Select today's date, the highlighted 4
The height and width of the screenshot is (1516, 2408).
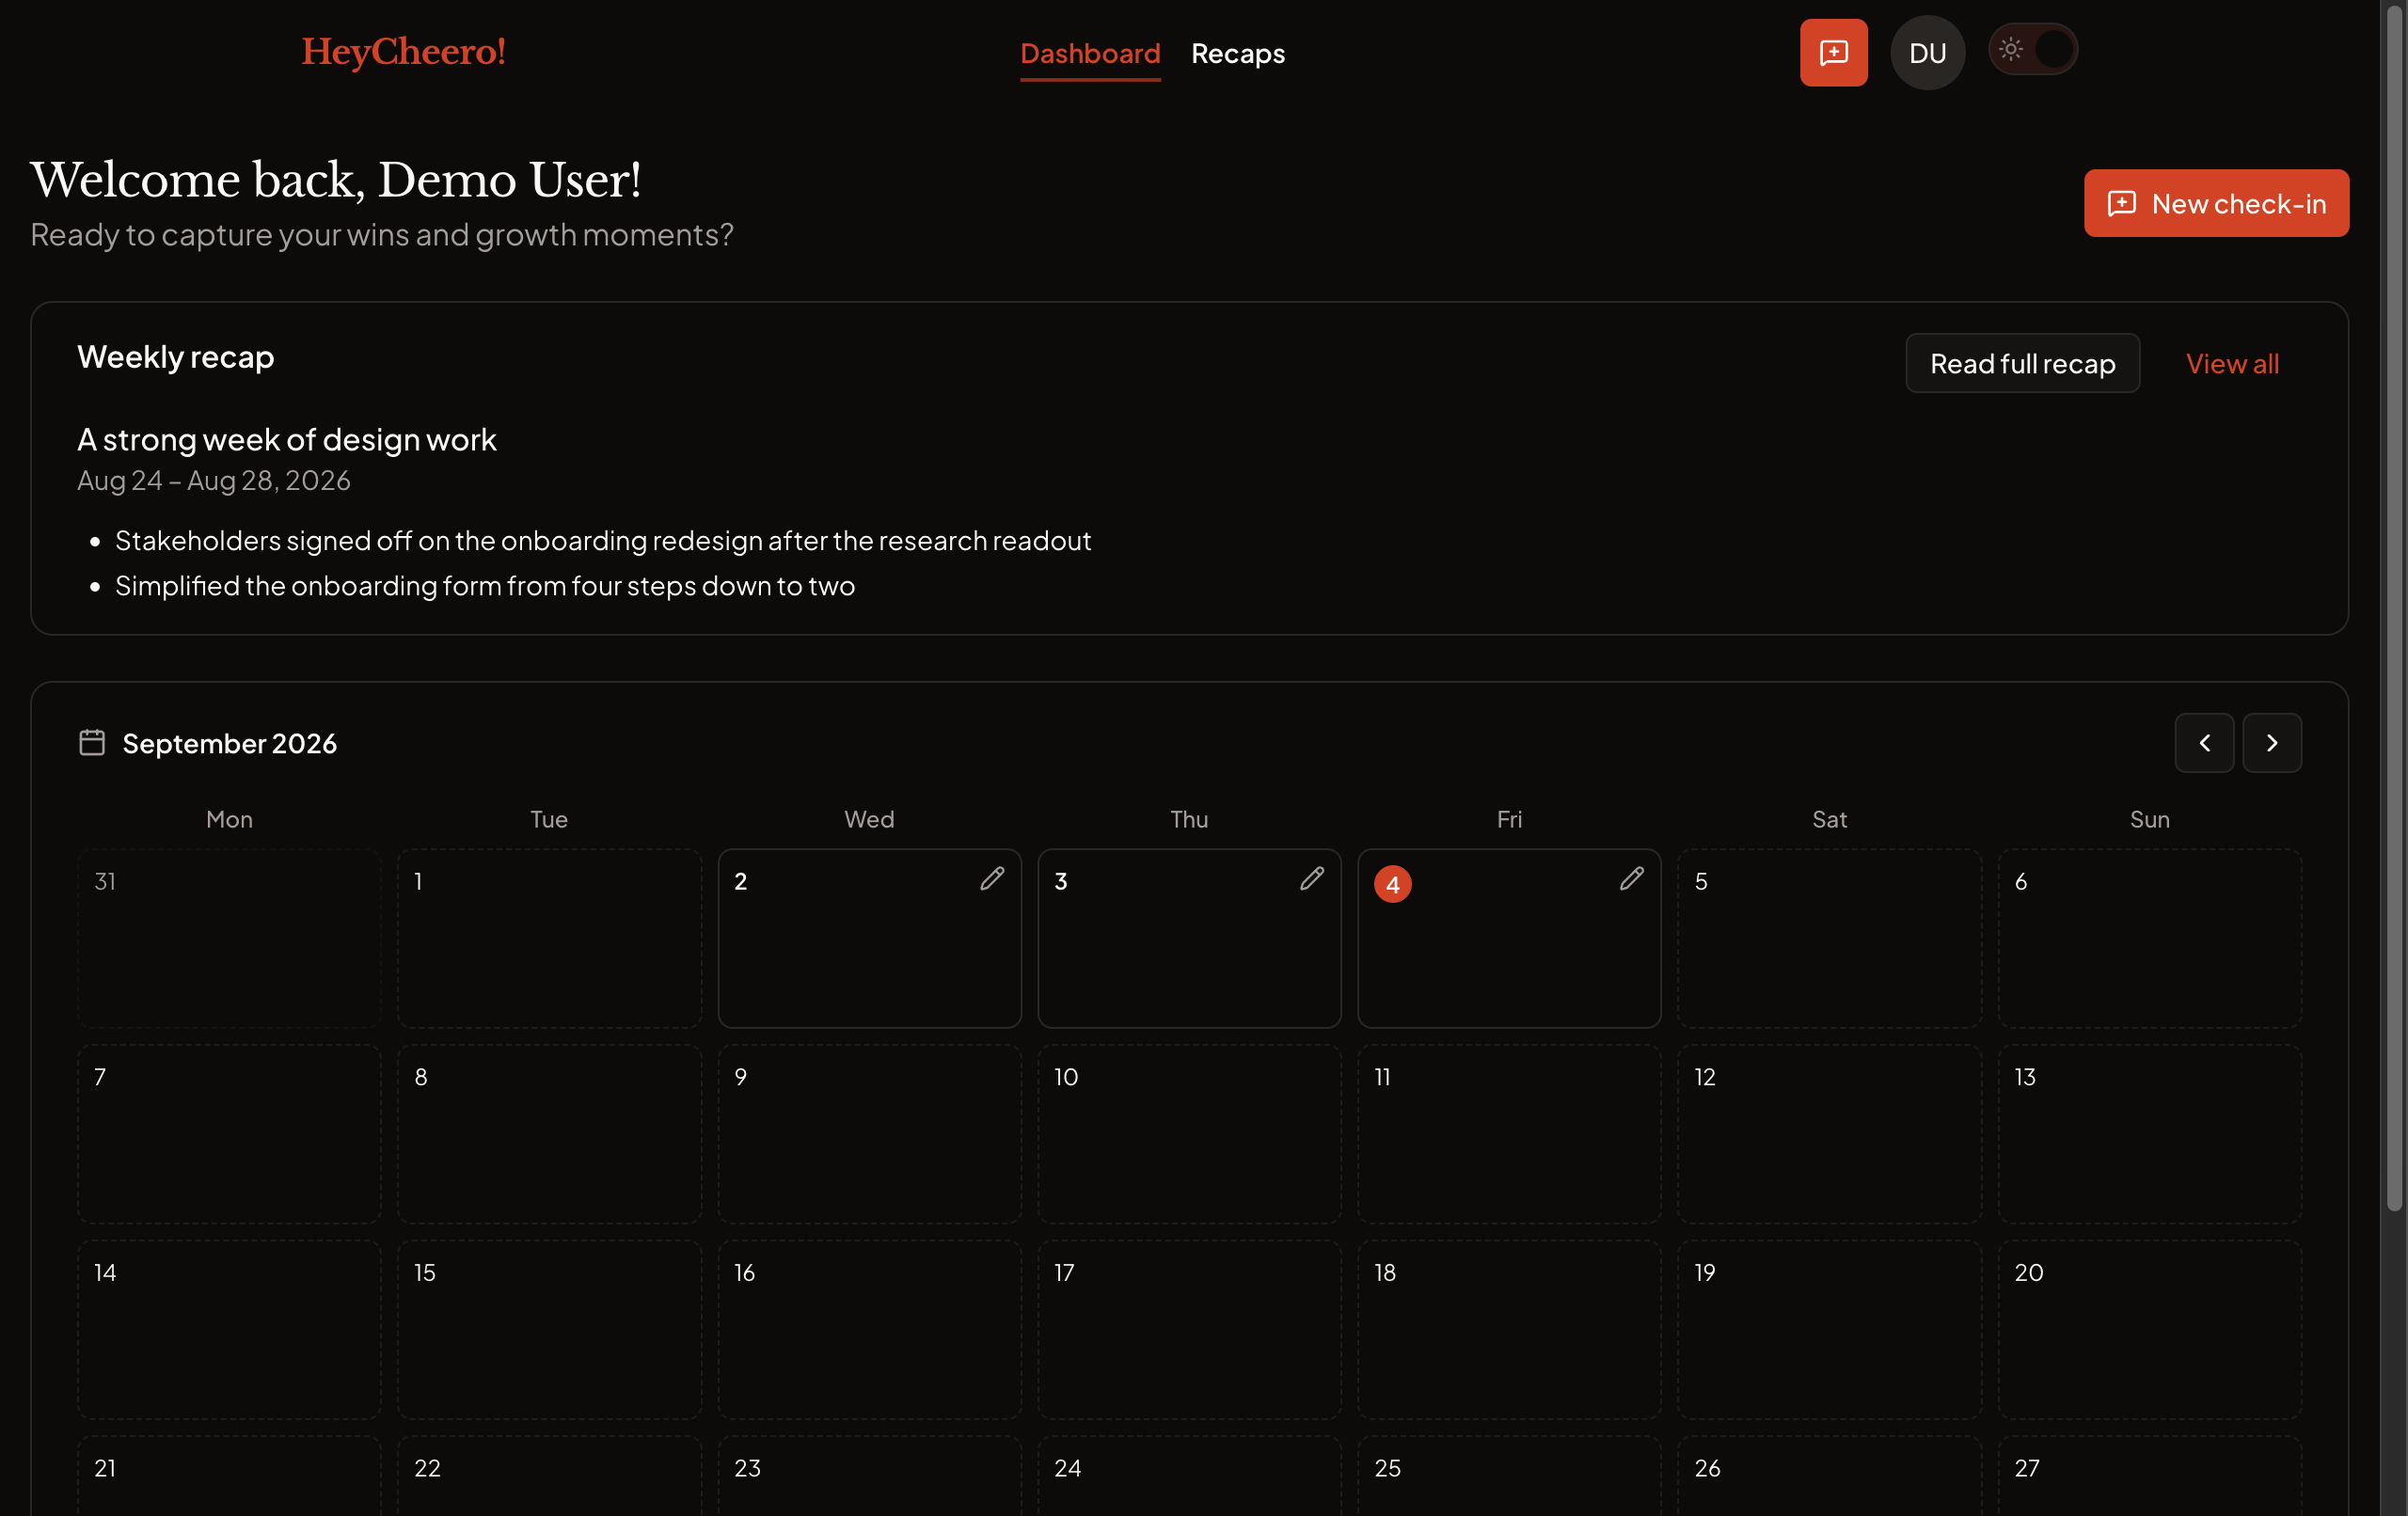(1392, 884)
